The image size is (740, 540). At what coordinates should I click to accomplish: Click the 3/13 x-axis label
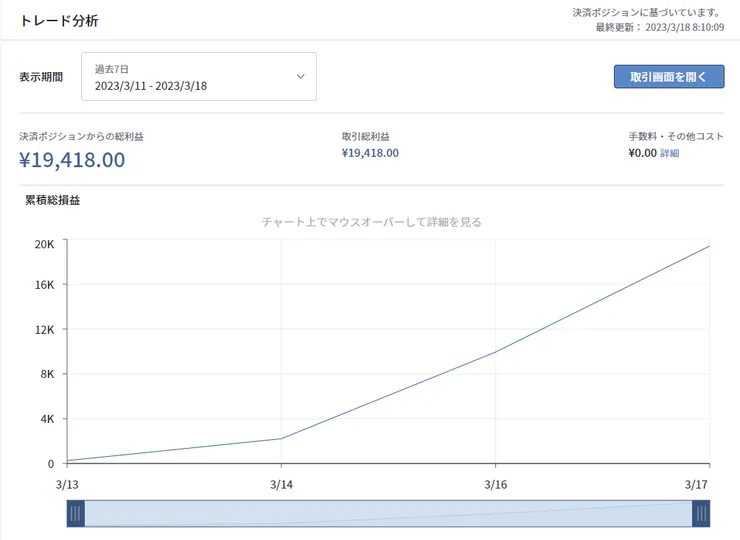pyautogui.click(x=67, y=484)
